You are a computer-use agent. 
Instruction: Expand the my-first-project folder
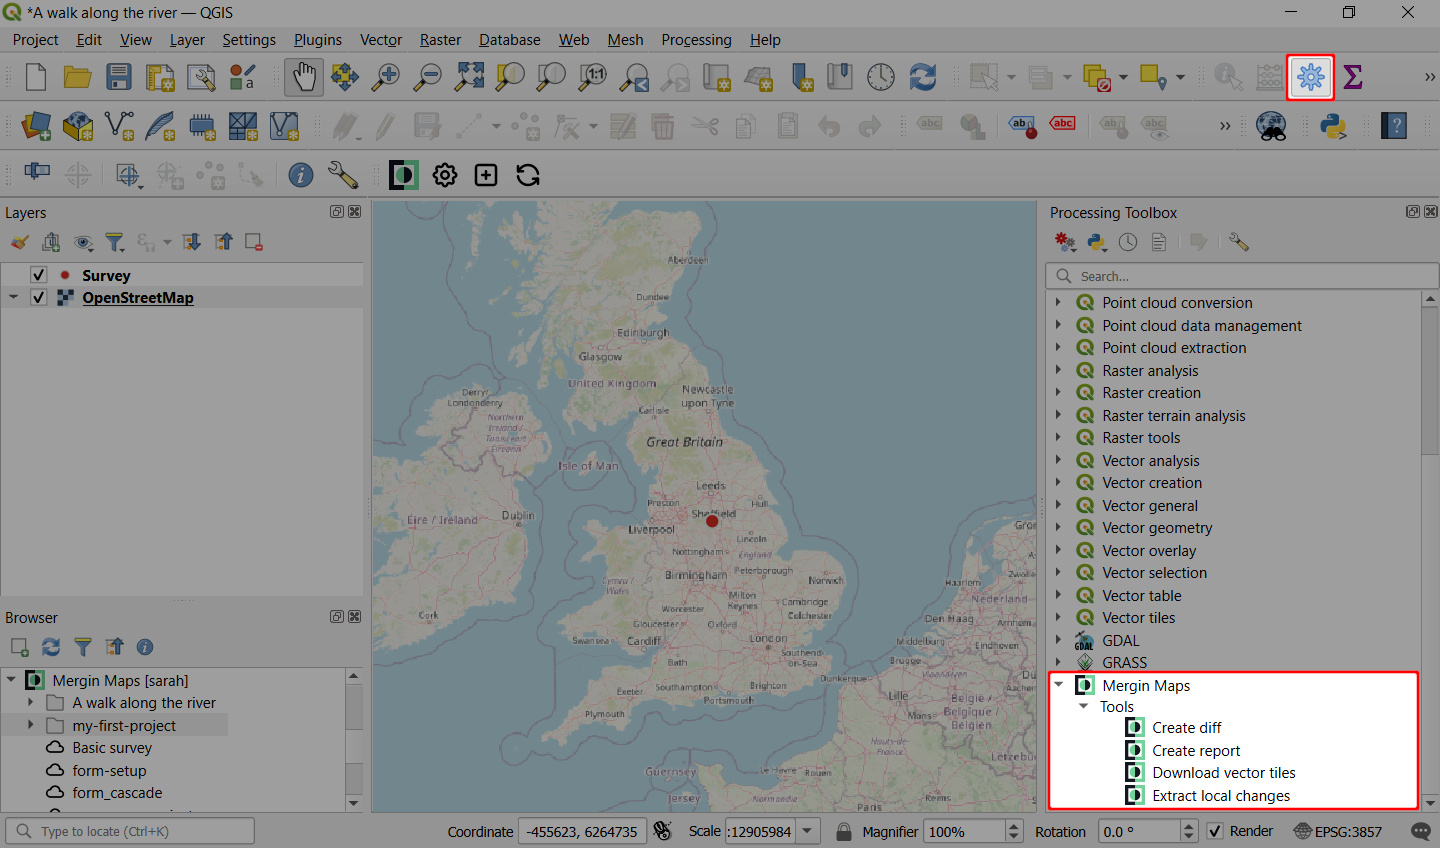coord(31,725)
